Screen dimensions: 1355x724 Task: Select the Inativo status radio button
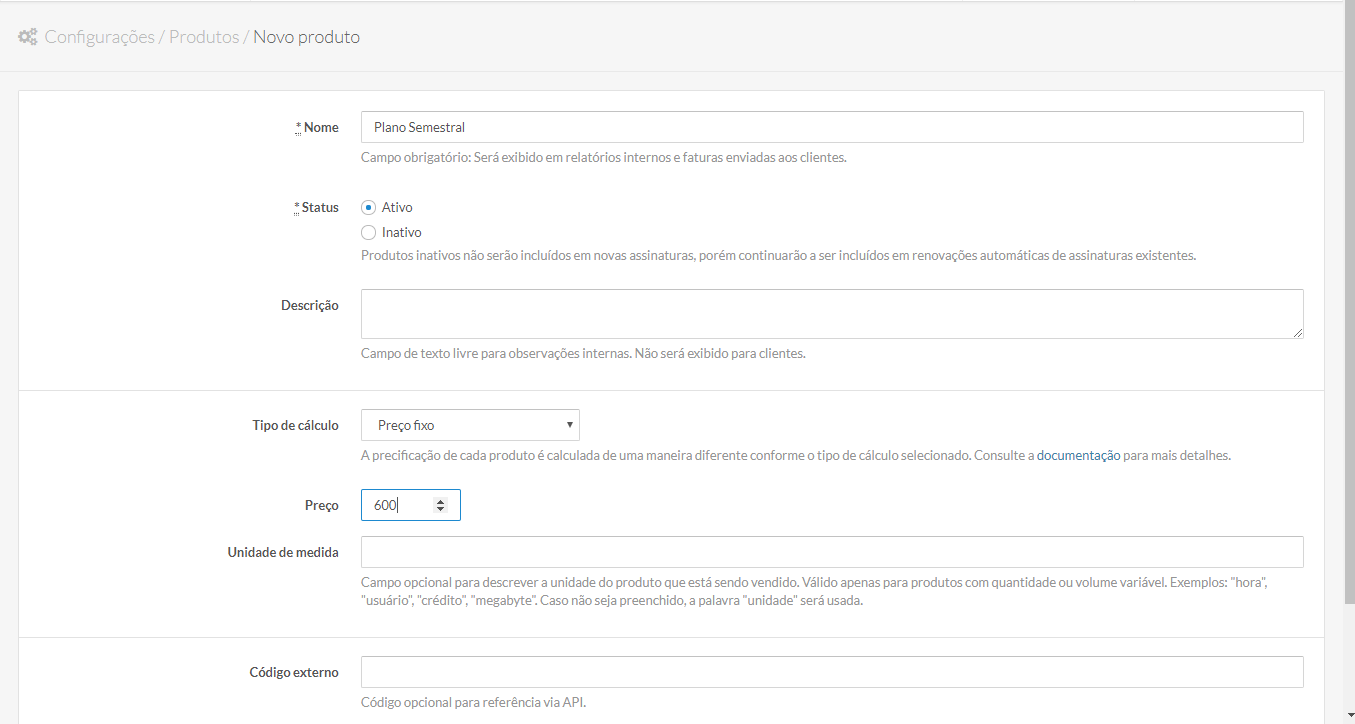[368, 232]
